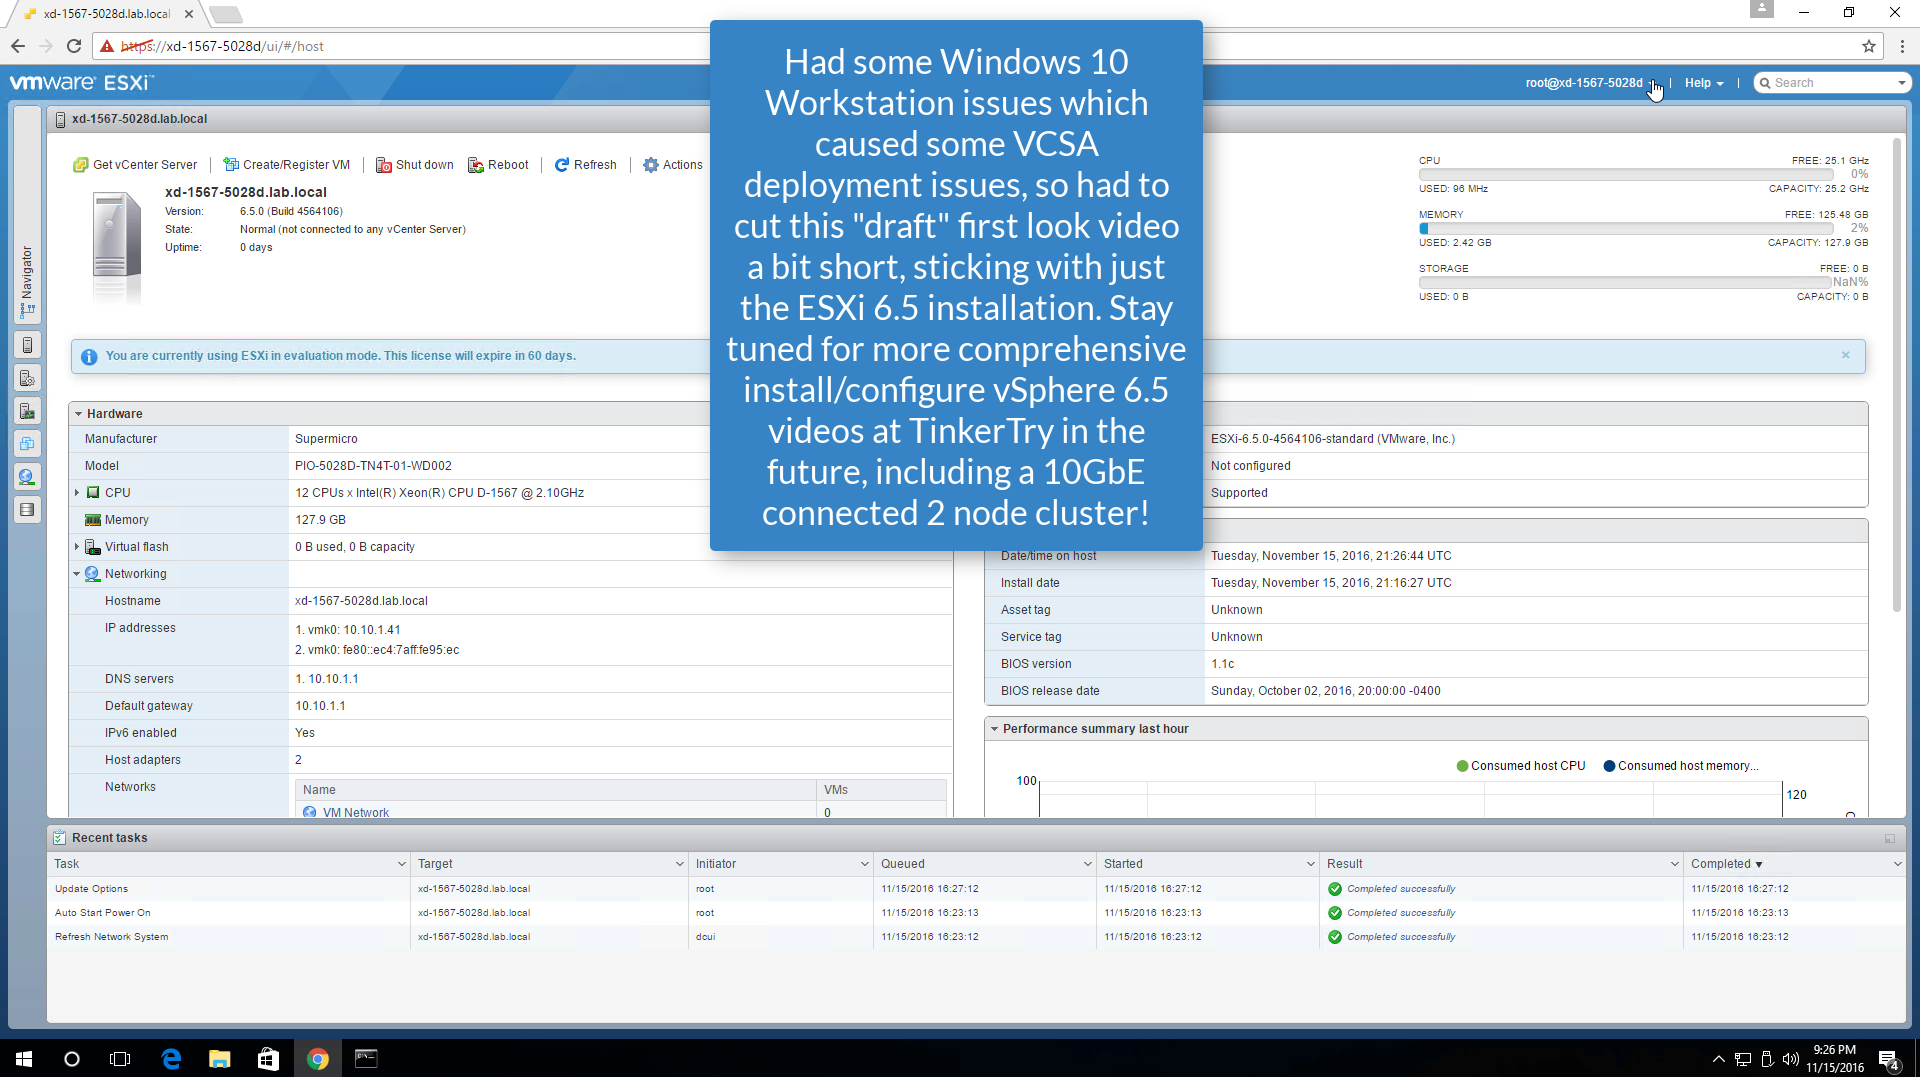Viewport: 1920px width, 1077px height.
Task: Open a new Chrome tab
Action: [x=227, y=14]
